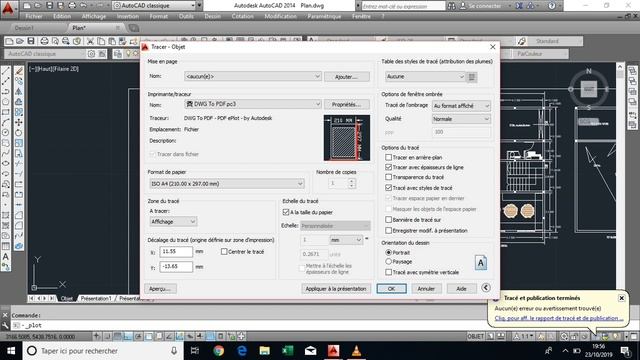Viewport: 640px width, 360px height.
Task: Uncheck Tracé avec styles de tracé
Action: pyautogui.click(x=389, y=188)
